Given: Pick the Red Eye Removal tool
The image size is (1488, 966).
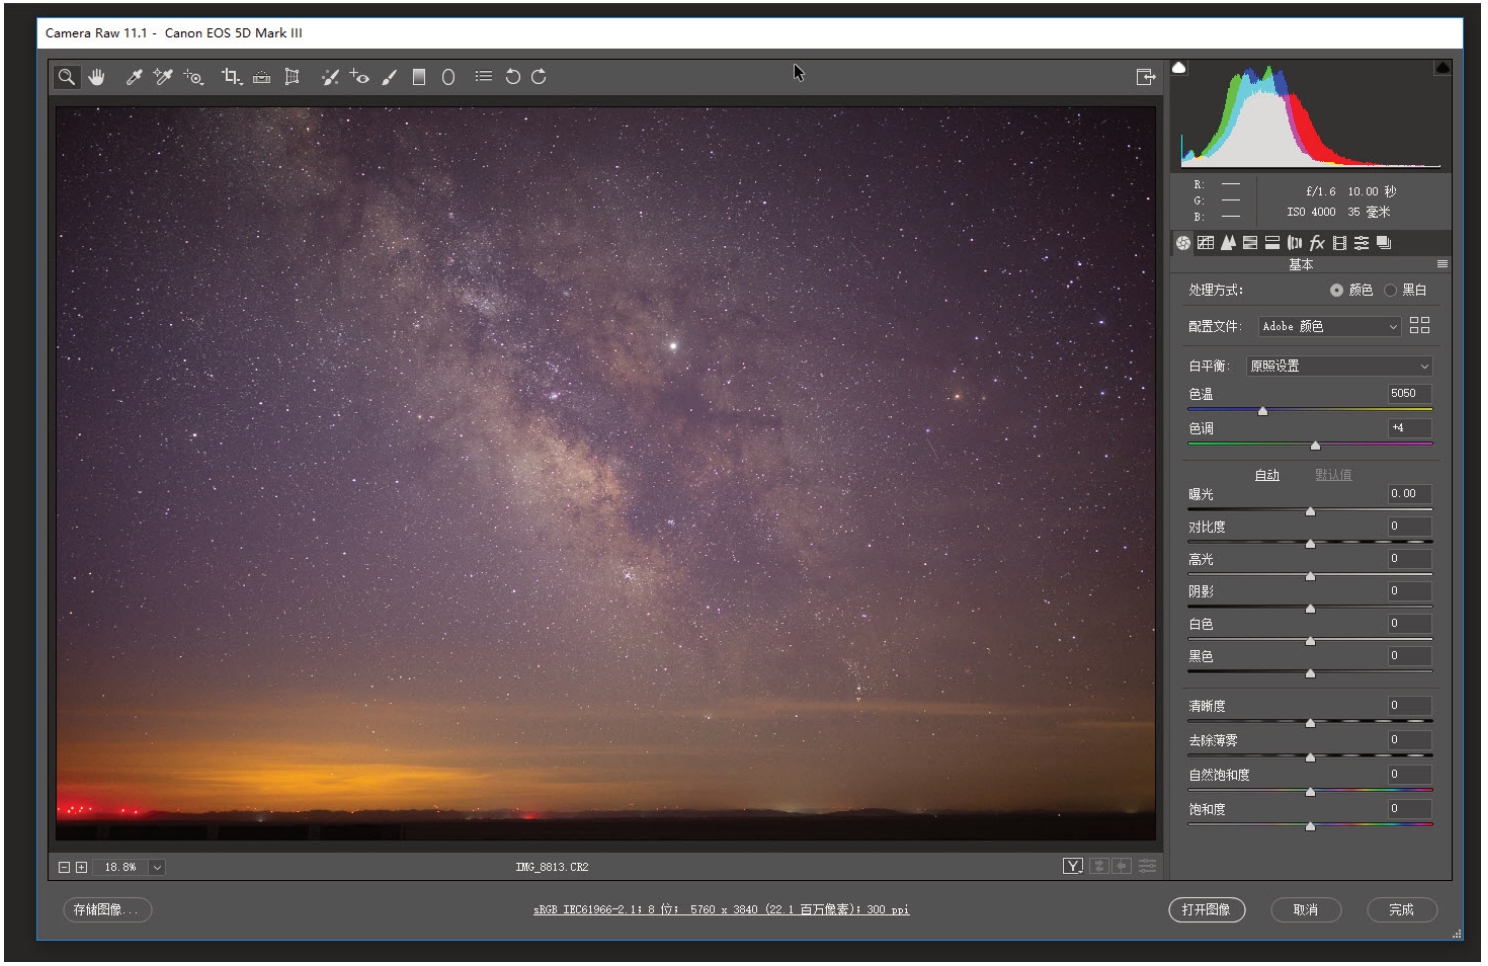Looking at the screenshot, I should tap(359, 77).
